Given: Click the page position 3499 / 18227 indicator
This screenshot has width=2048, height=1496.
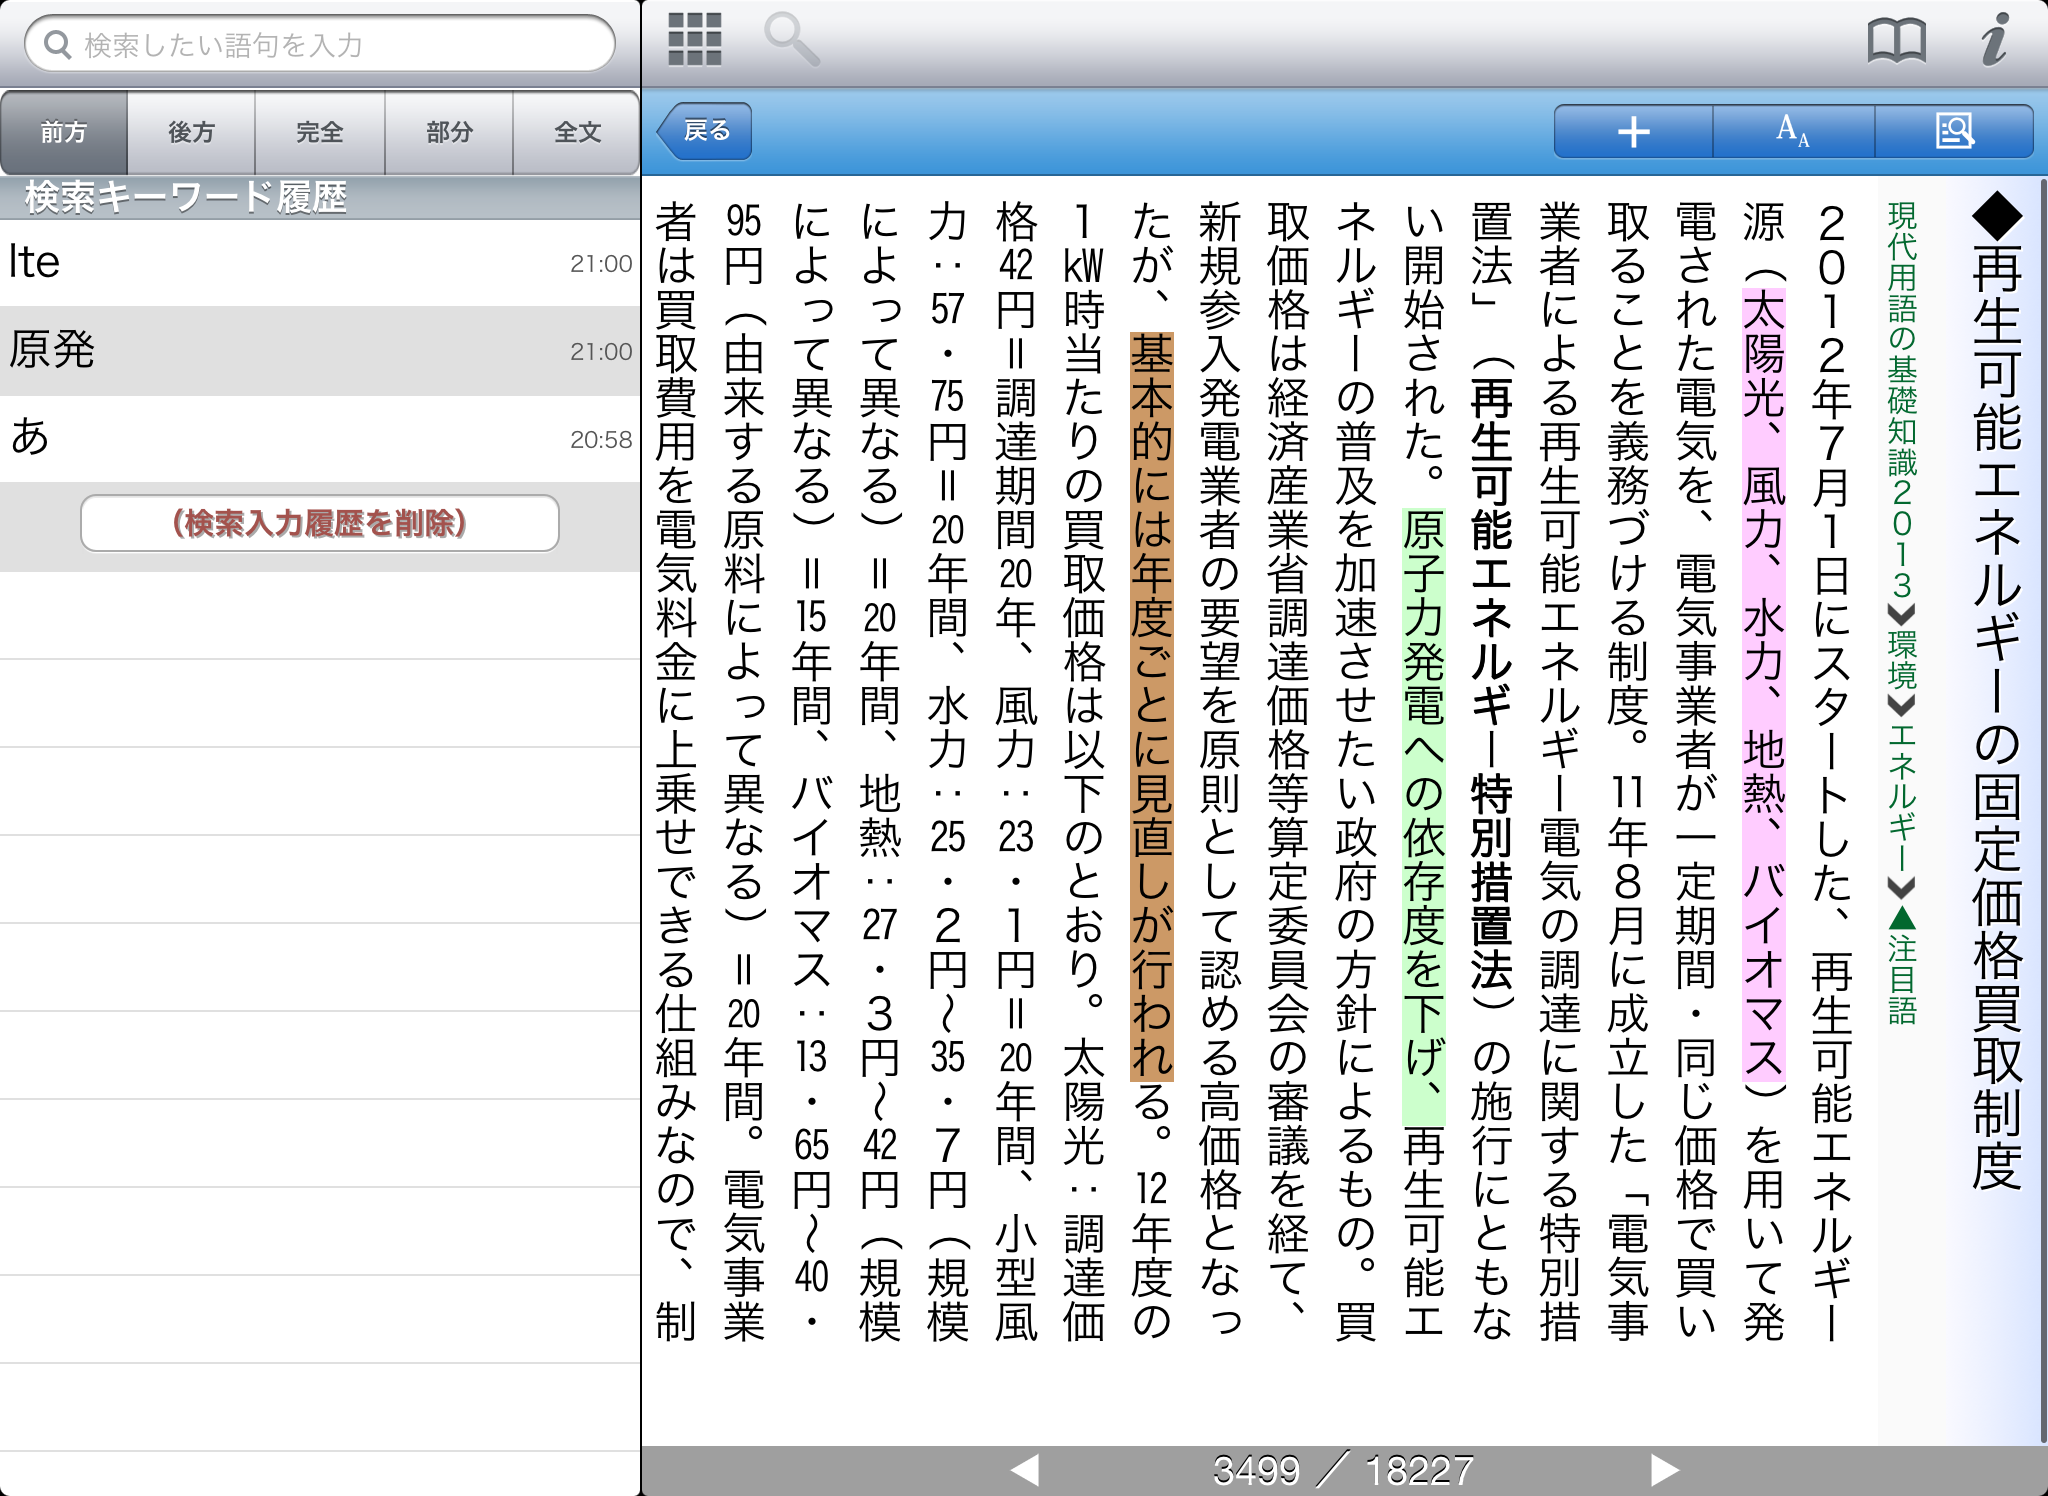Looking at the screenshot, I should (x=1343, y=1469).
